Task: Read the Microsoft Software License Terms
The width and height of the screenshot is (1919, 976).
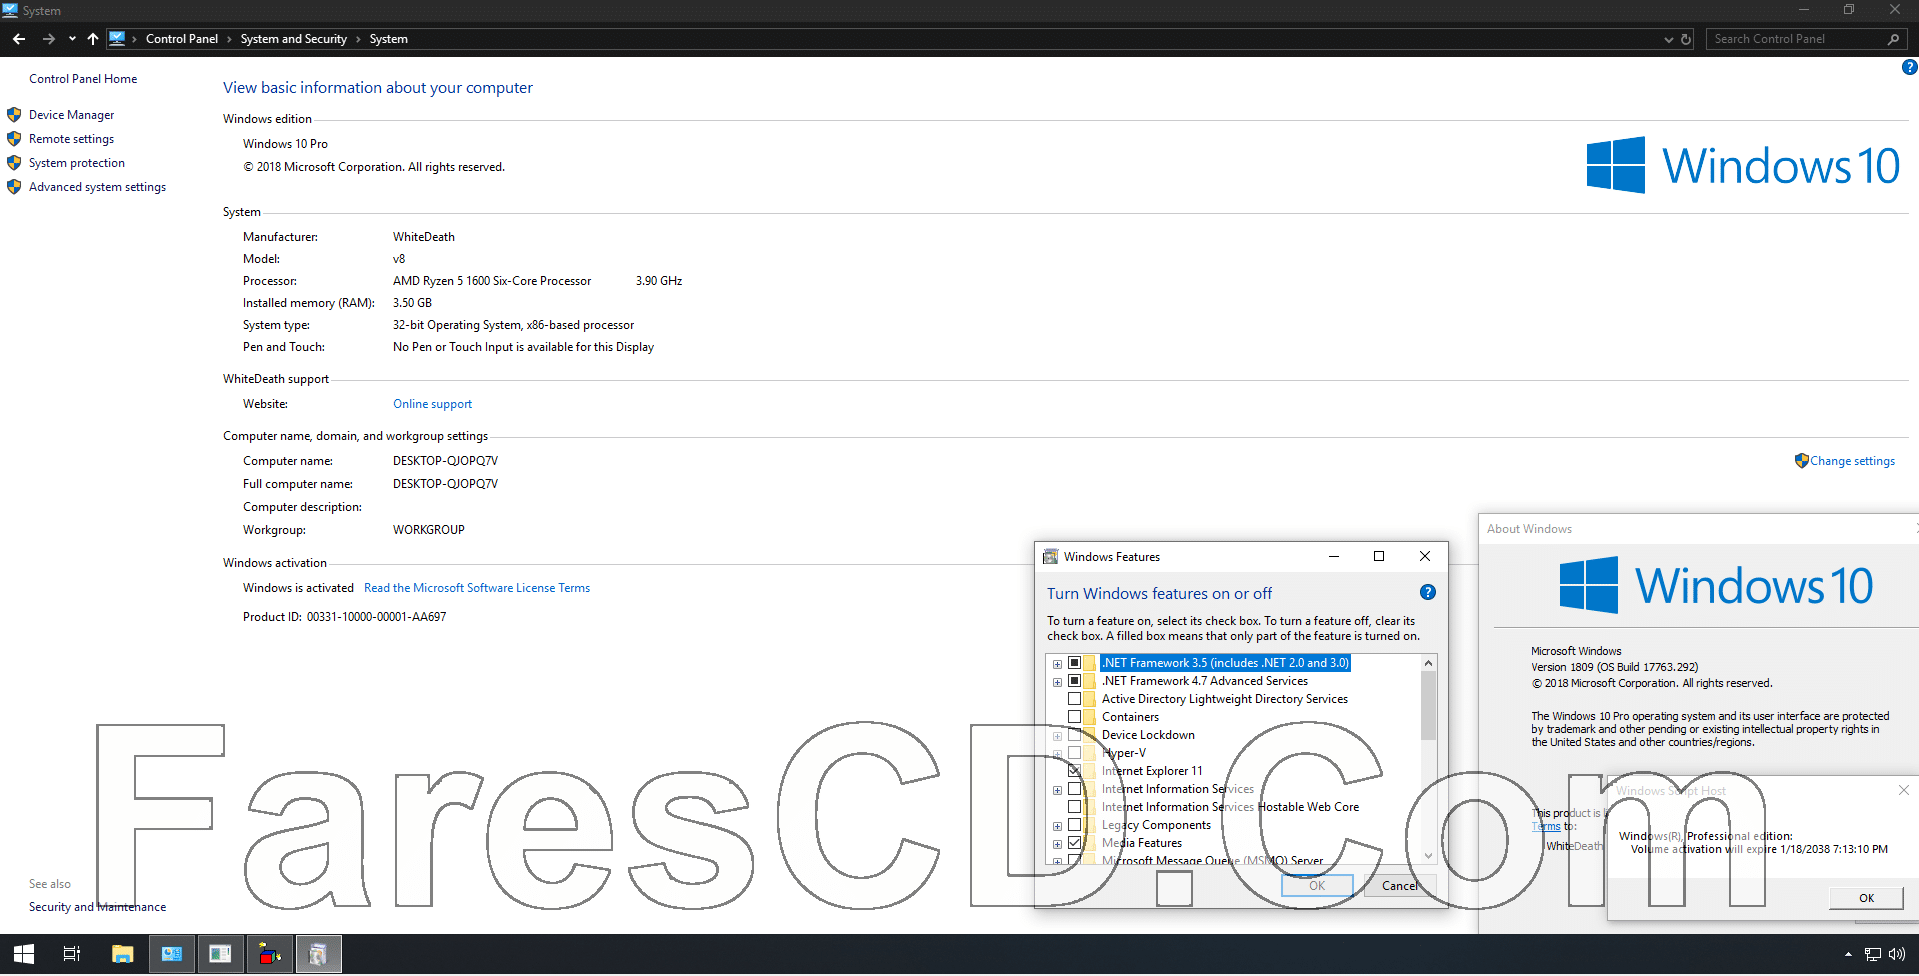Action: tap(477, 588)
